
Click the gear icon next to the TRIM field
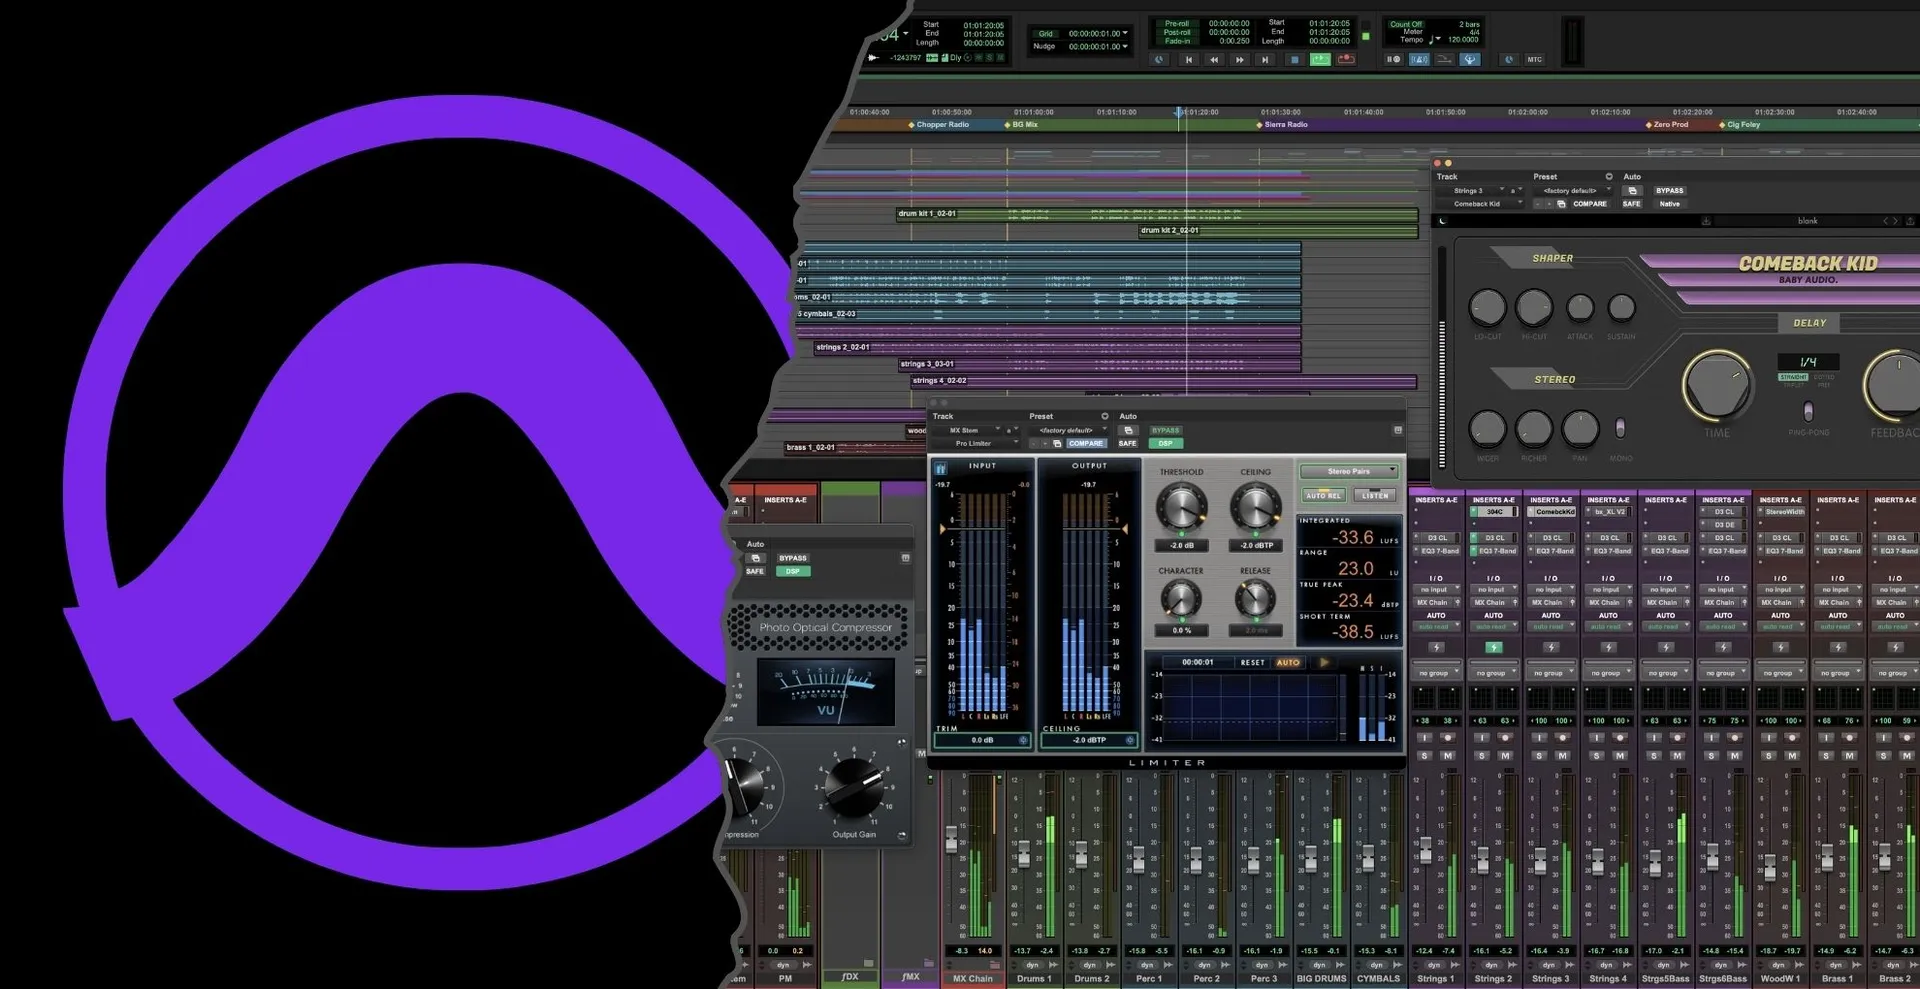1023,741
